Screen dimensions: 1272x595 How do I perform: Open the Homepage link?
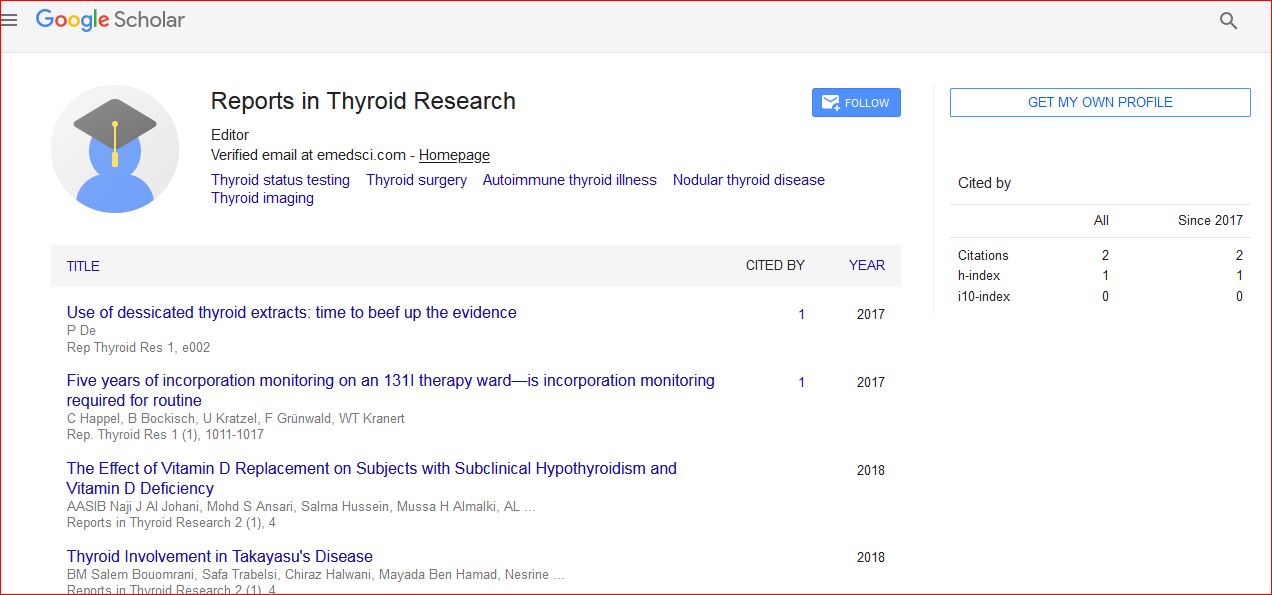(454, 155)
